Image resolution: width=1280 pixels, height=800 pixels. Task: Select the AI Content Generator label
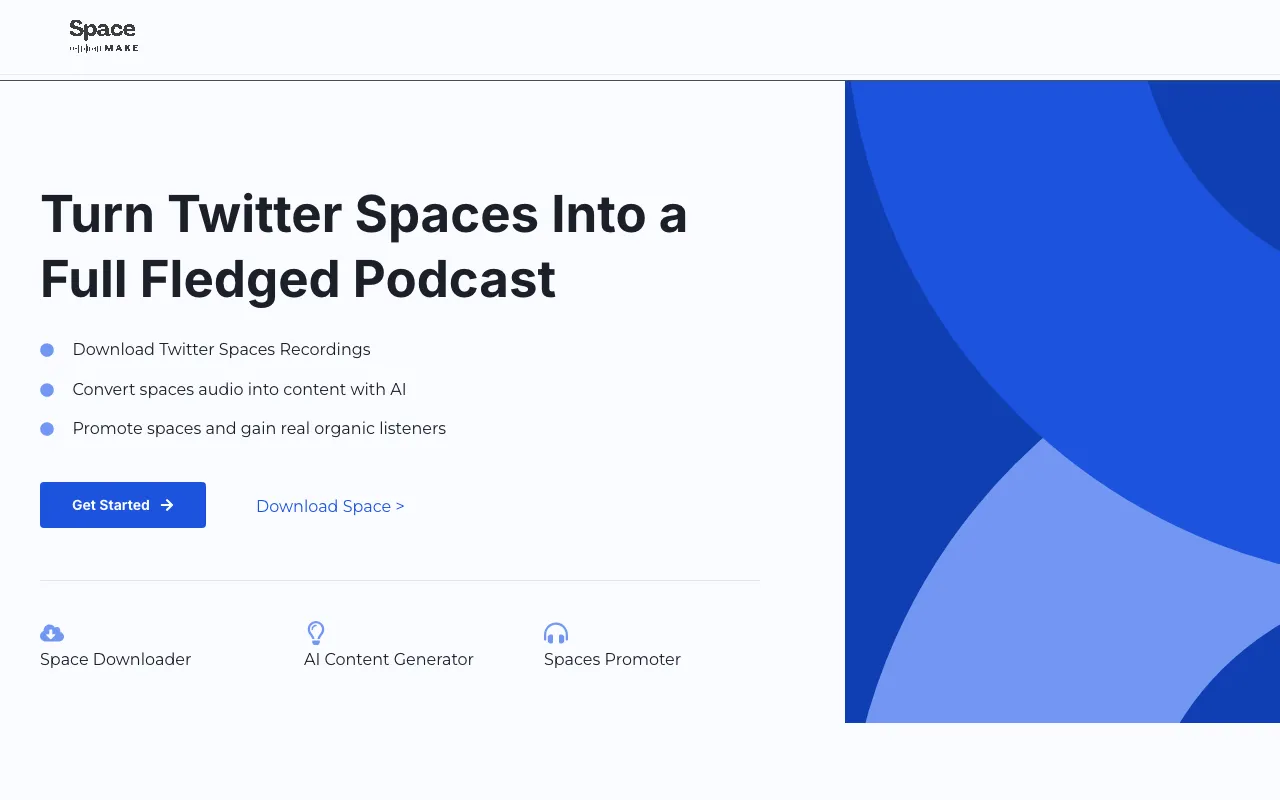click(389, 659)
